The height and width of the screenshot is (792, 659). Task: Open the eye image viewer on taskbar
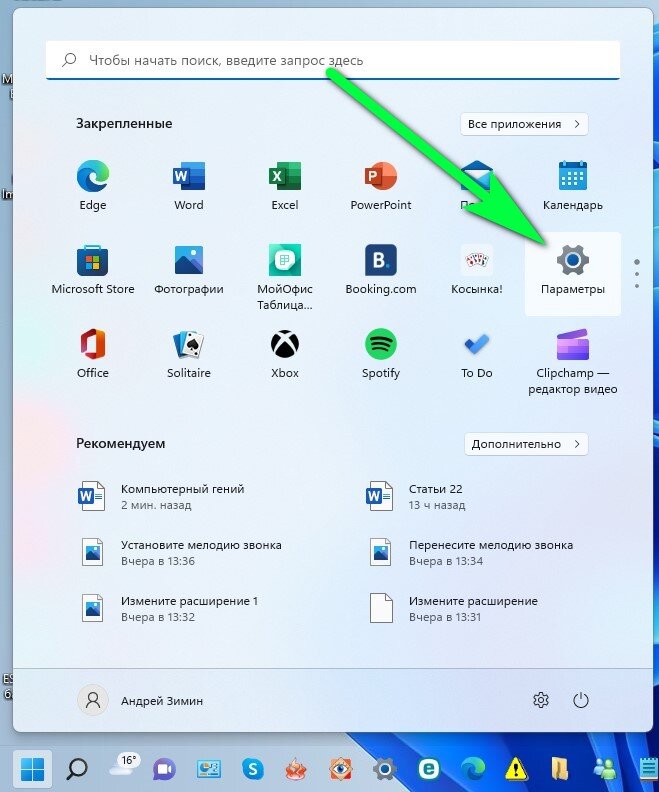340,769
